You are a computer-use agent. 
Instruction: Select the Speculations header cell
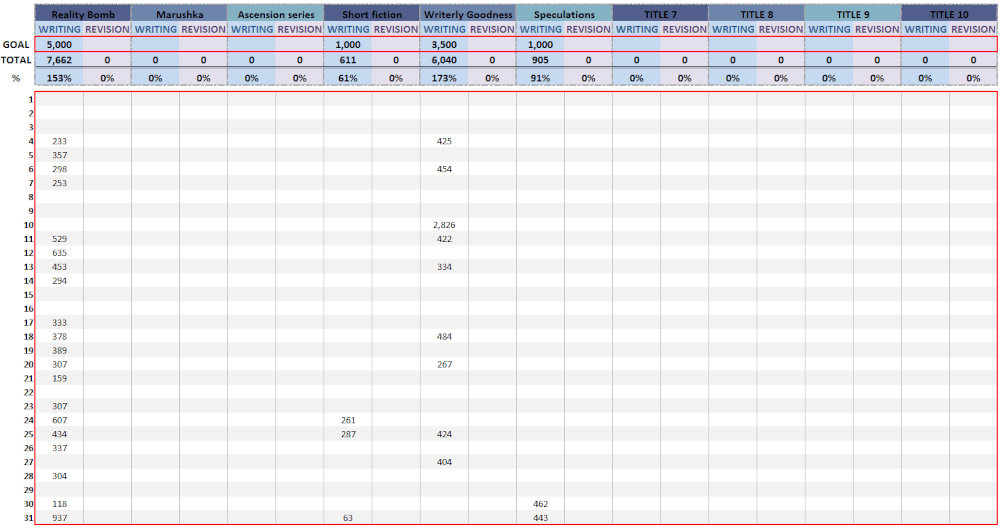564,15
